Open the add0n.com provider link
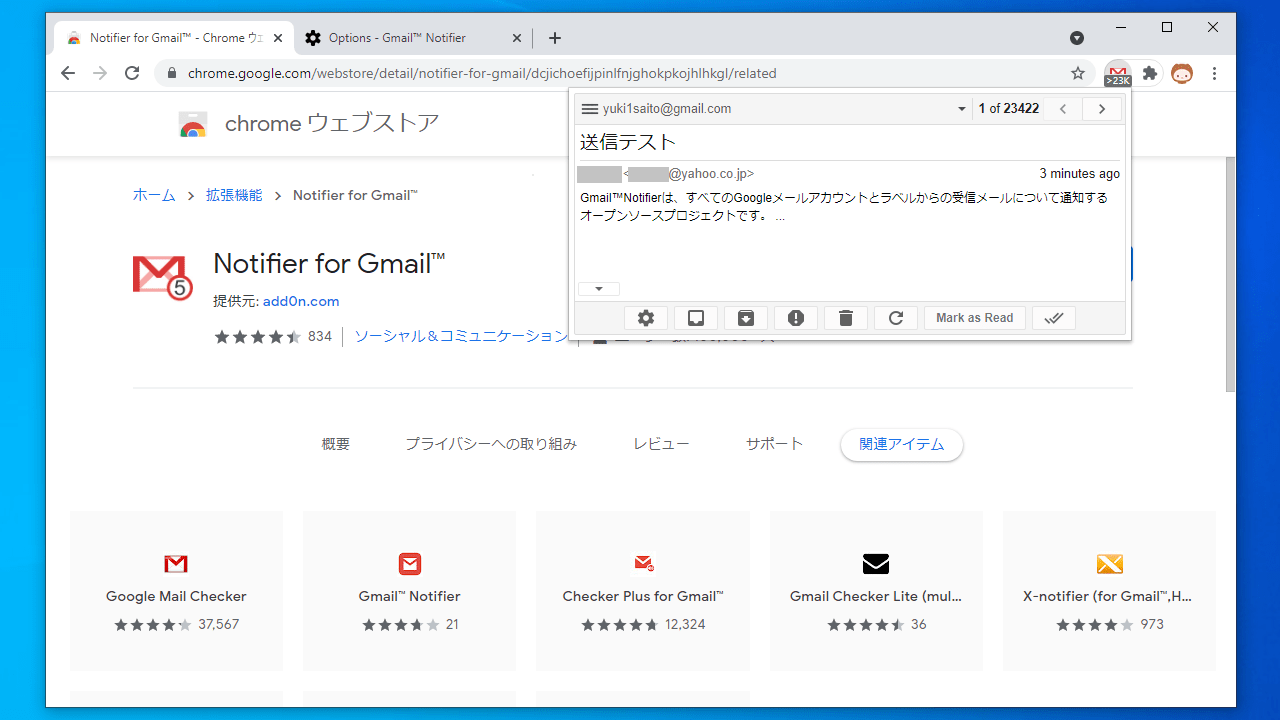The height and width of the screenshot is (720, 1280). pyautogui.click(x=301, y=301)
